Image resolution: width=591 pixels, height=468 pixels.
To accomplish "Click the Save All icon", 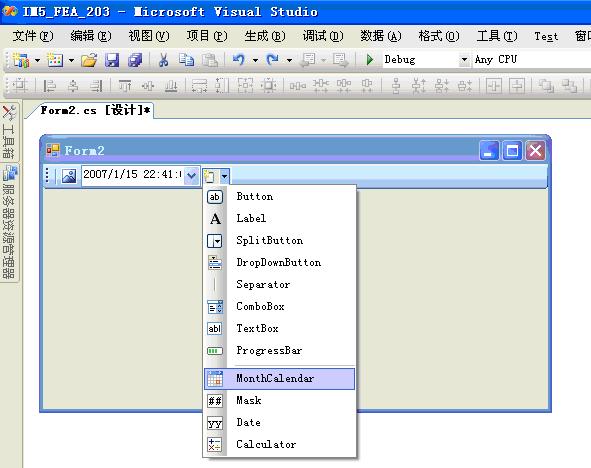I will coord(135,60).
